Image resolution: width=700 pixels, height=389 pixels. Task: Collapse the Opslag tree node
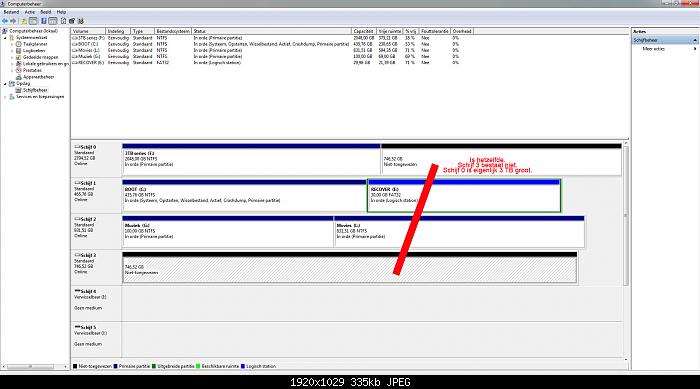click(x=5, y=84)
